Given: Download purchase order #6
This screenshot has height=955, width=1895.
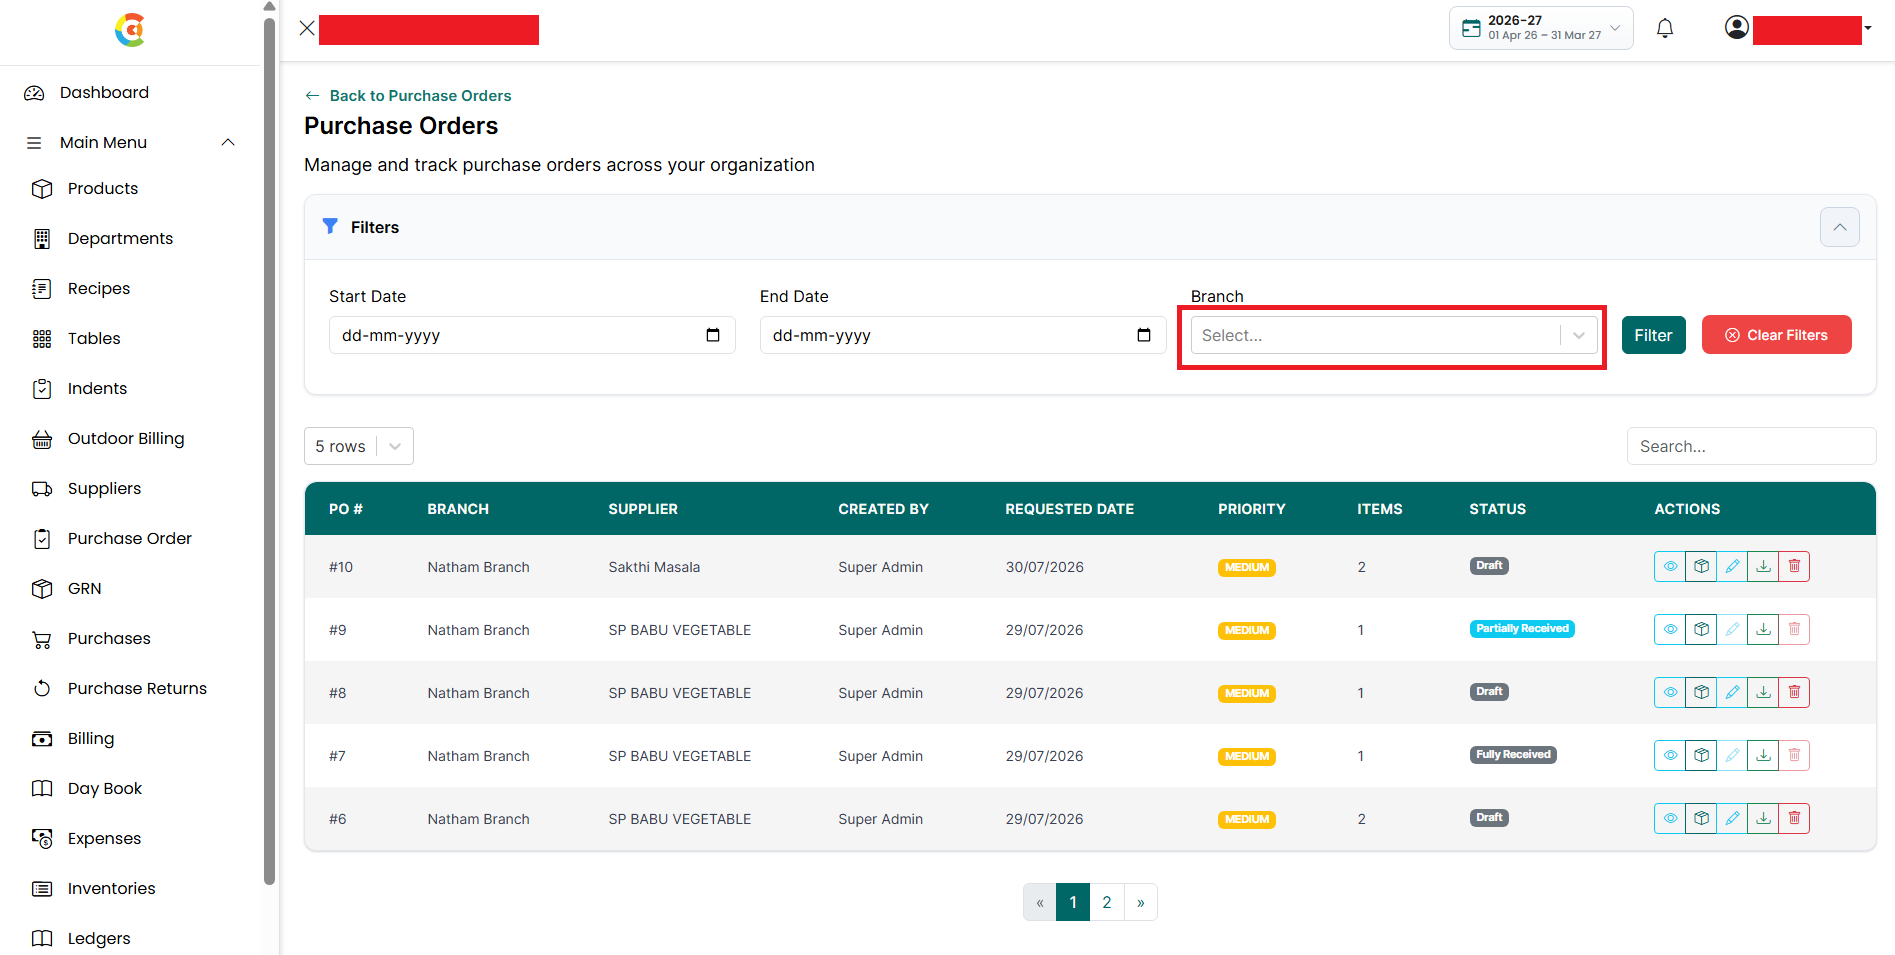Looking at the screenshot, I should (1763, 819).
